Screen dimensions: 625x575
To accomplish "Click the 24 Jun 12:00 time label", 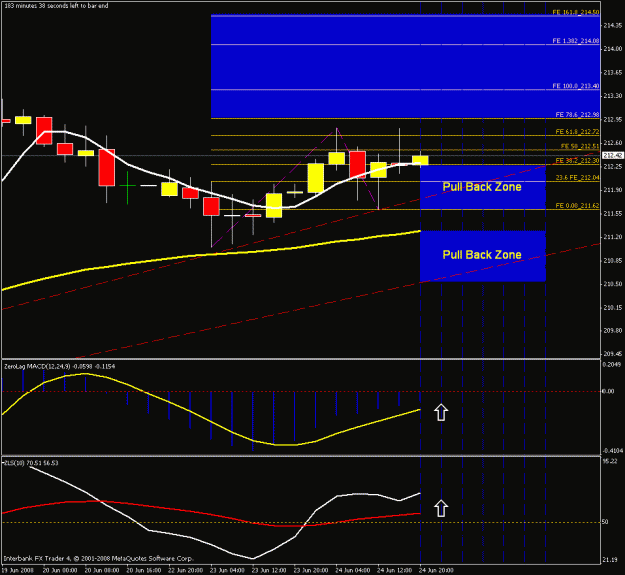I will pyautogui.click(x=394, y=571).
